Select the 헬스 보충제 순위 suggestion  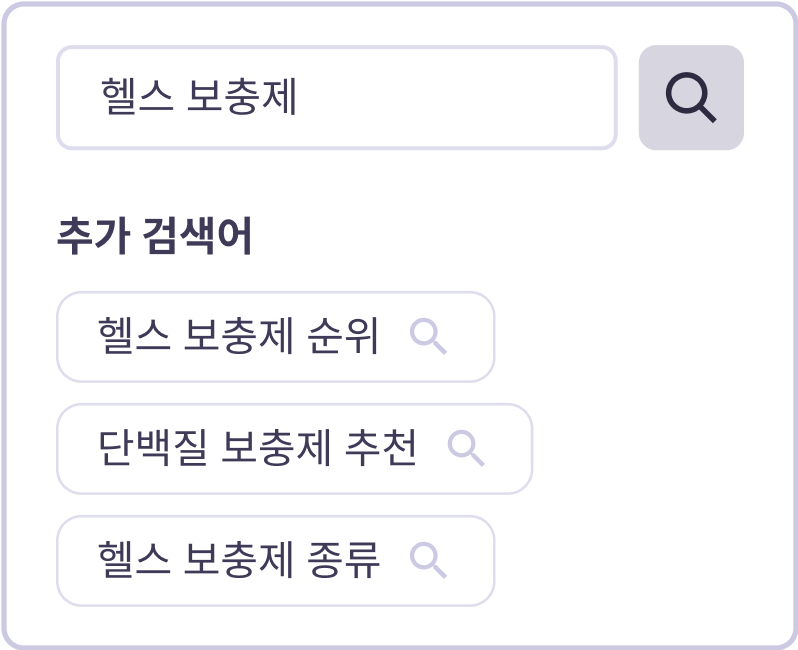(x=240, y=337)
